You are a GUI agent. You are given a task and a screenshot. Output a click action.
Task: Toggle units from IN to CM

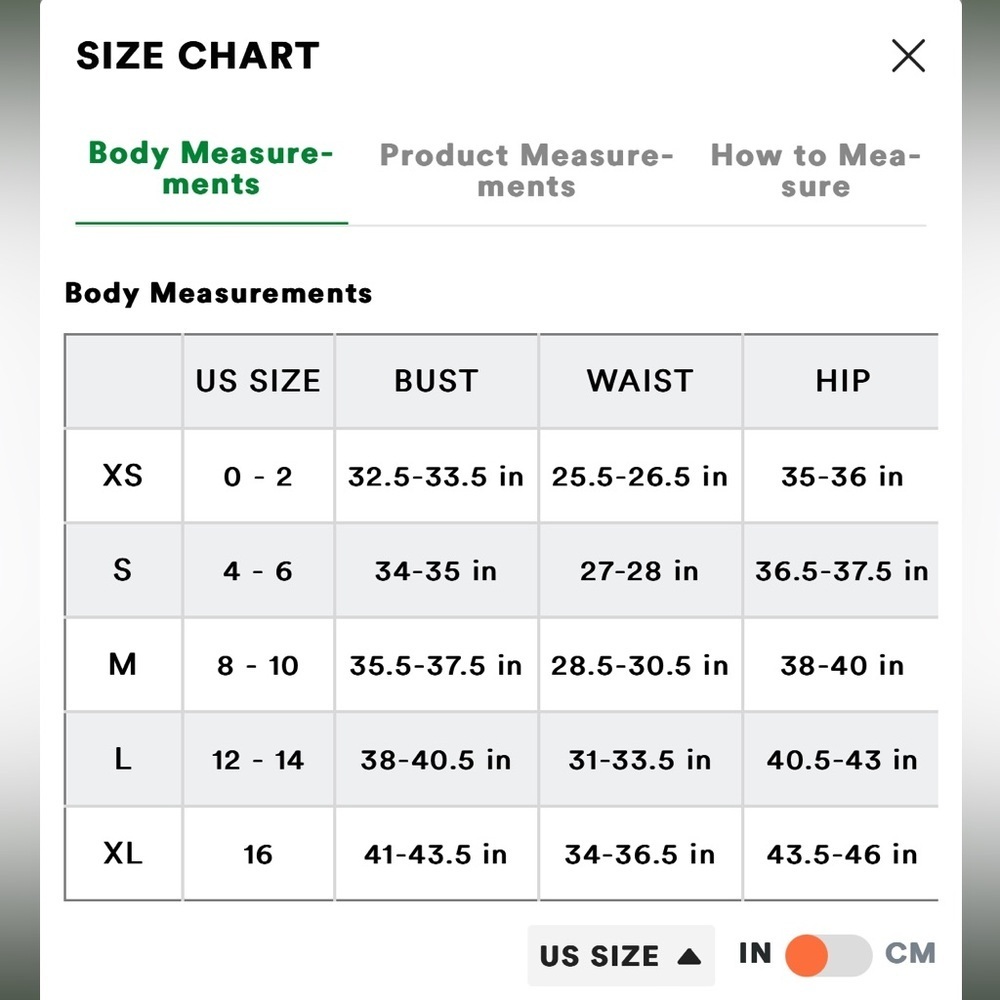828,955
